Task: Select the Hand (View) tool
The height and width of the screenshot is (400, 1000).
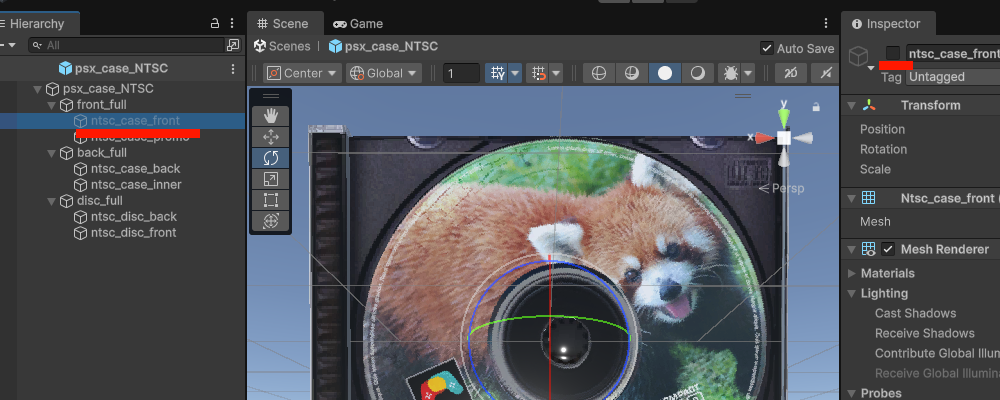Action: [271, 116]
